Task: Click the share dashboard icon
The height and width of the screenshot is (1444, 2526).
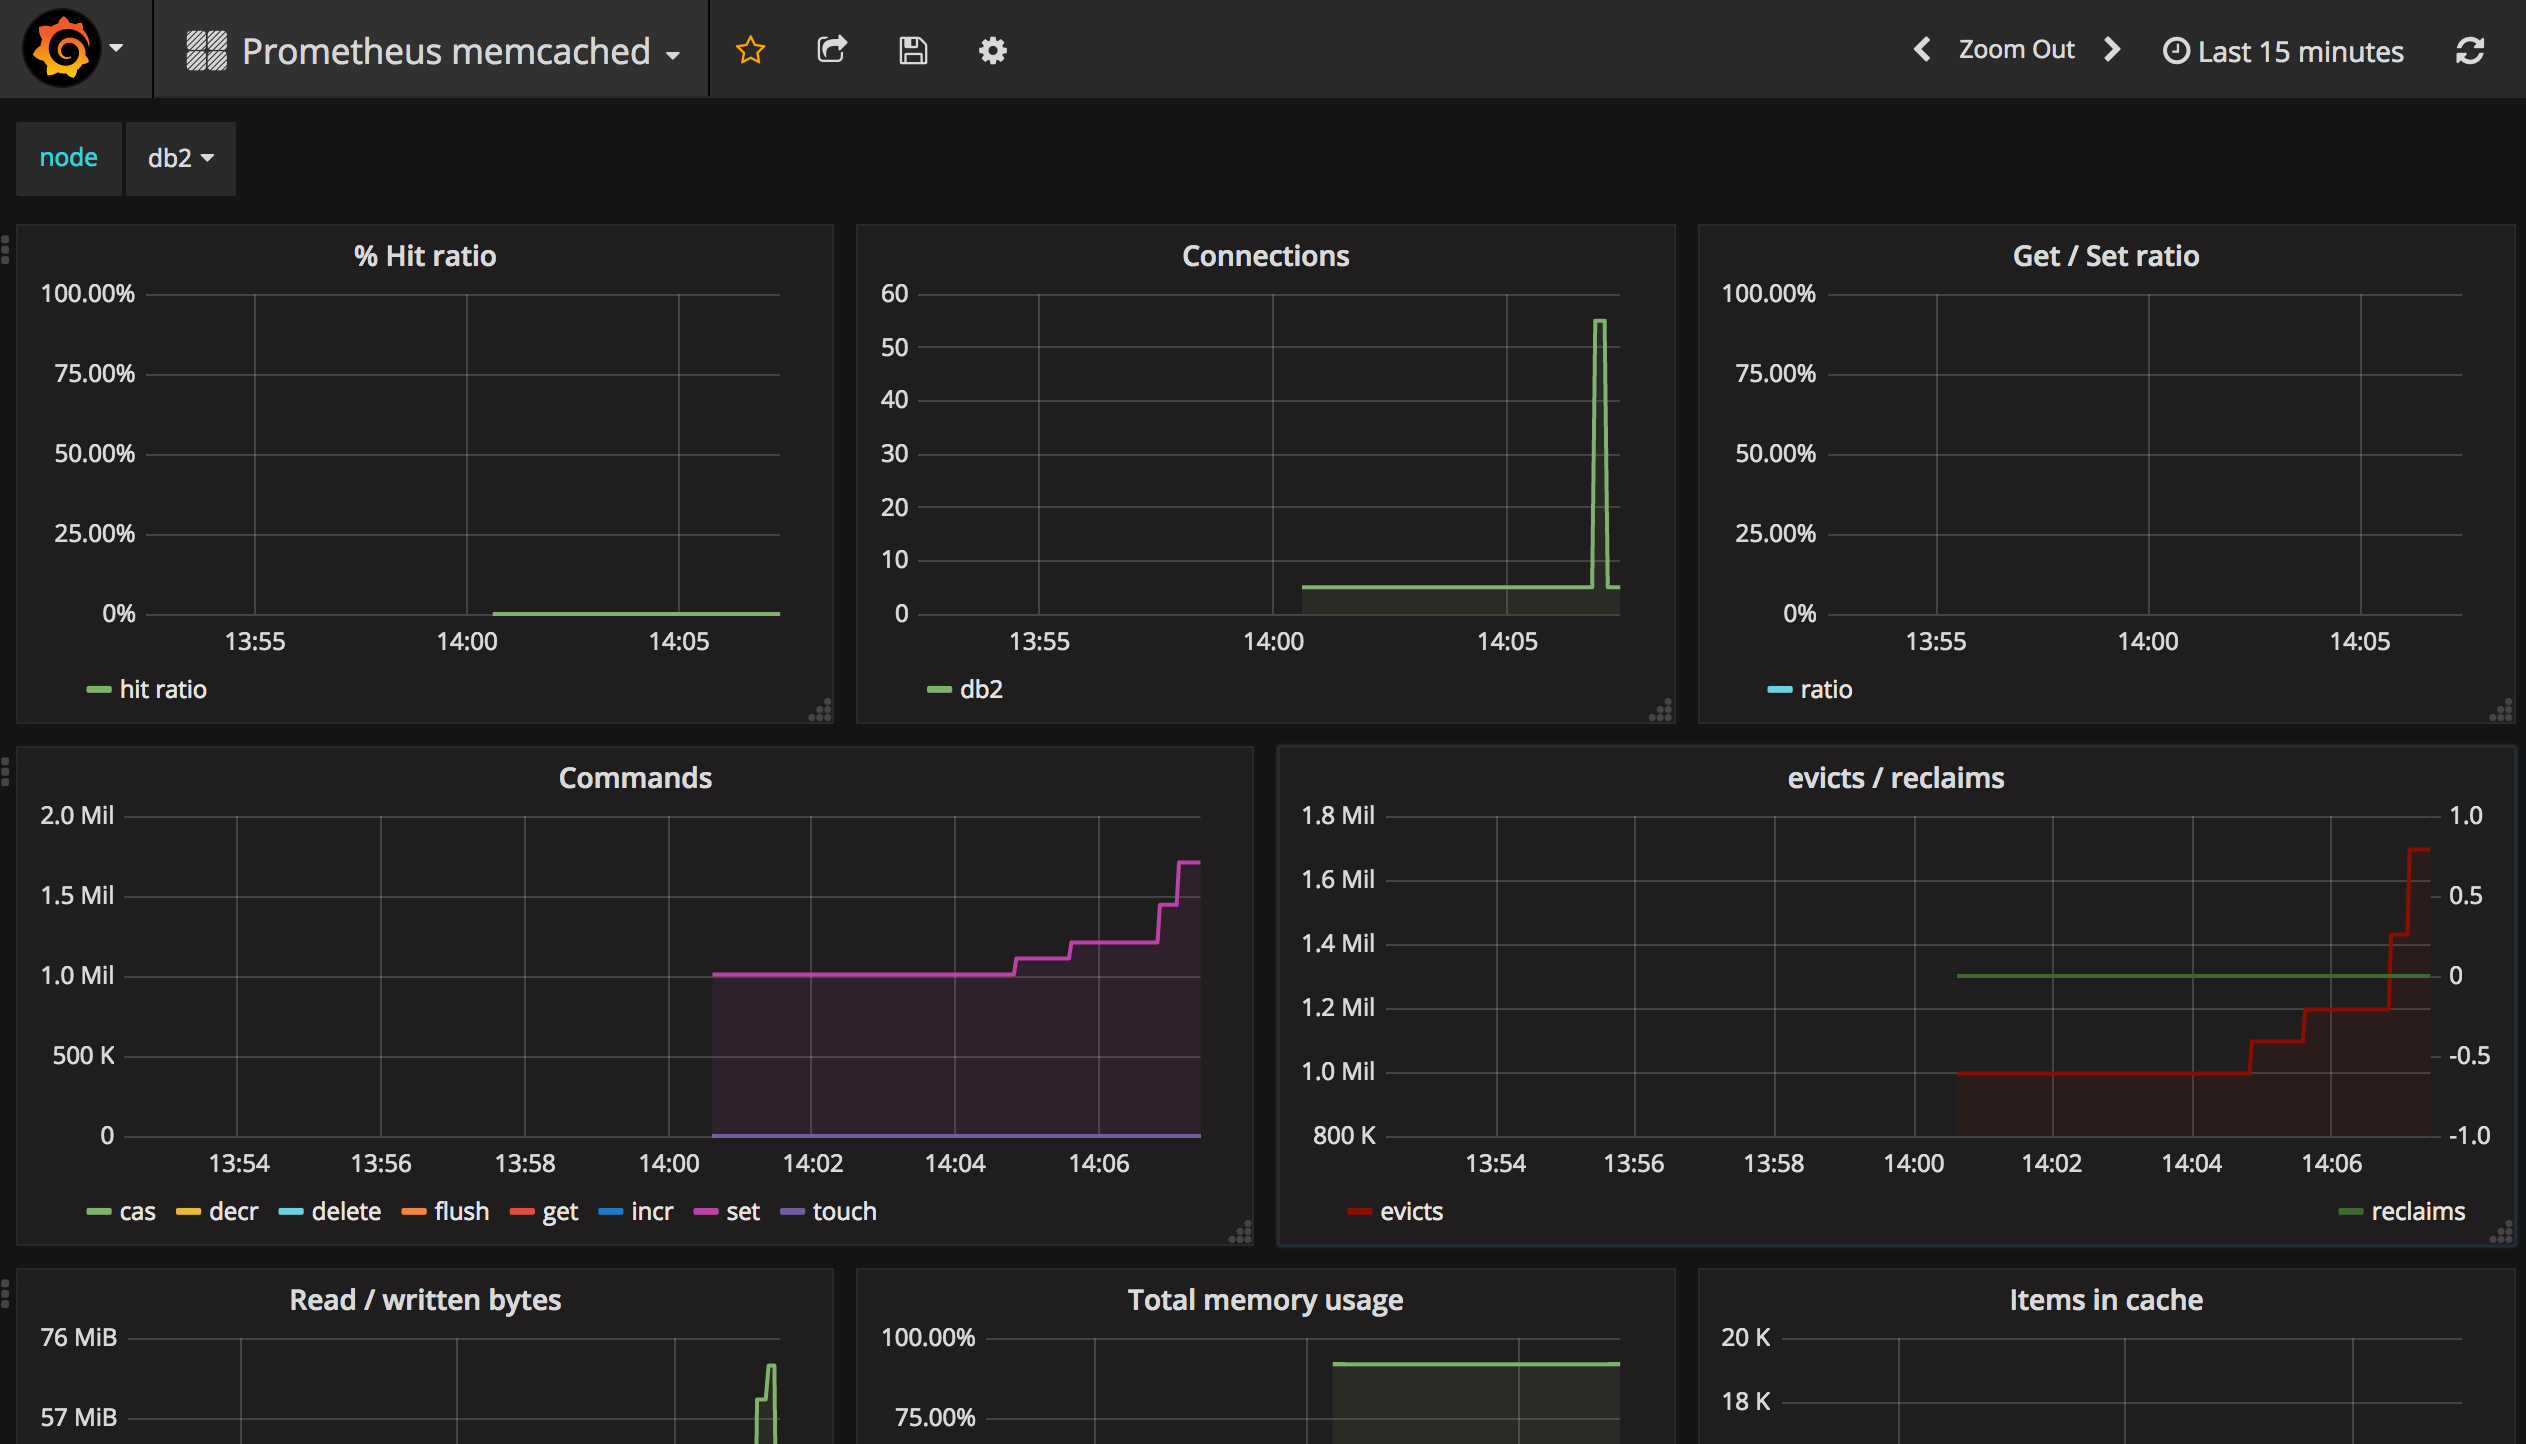Action: click(x=832, y=50)
